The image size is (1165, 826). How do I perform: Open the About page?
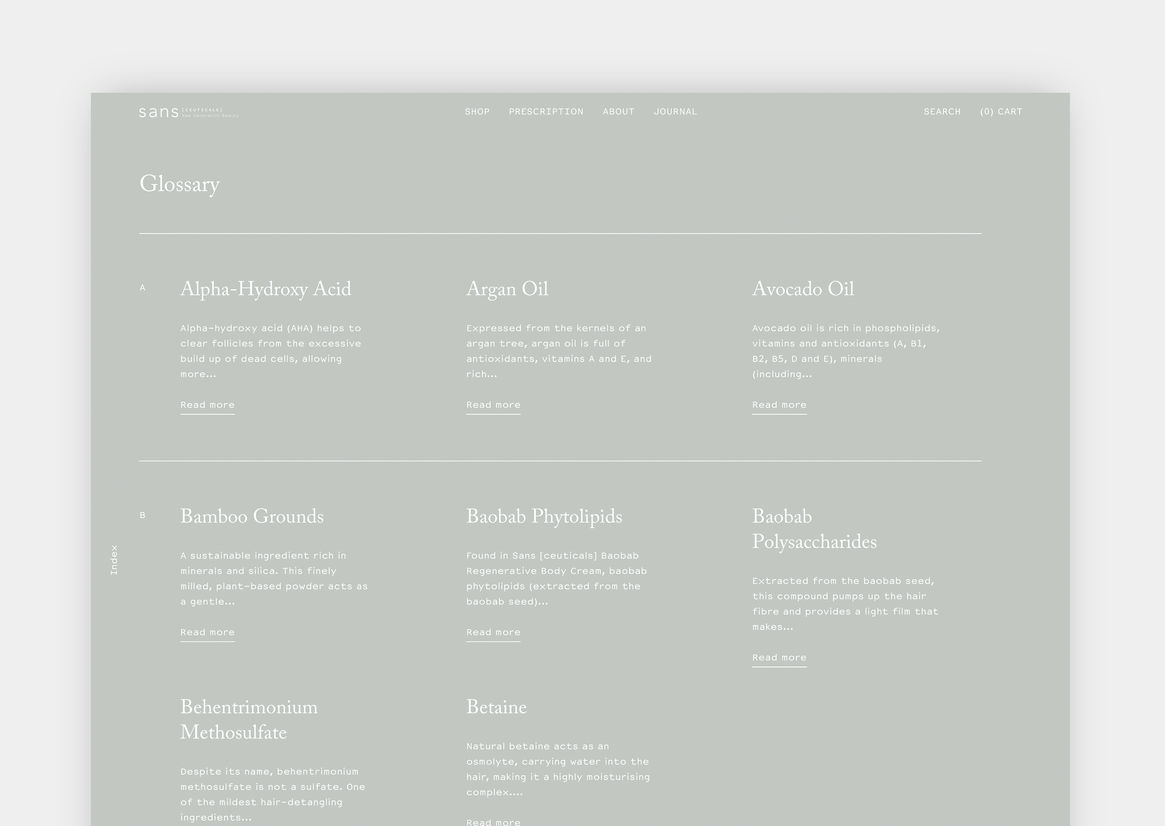tap(618, 112)
